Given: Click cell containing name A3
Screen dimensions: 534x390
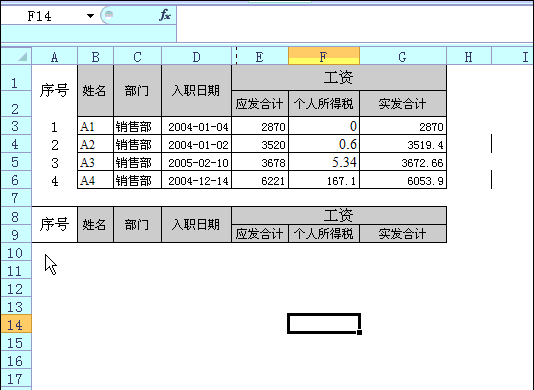Looking at the screenshot, I should [x=95, y=162].
